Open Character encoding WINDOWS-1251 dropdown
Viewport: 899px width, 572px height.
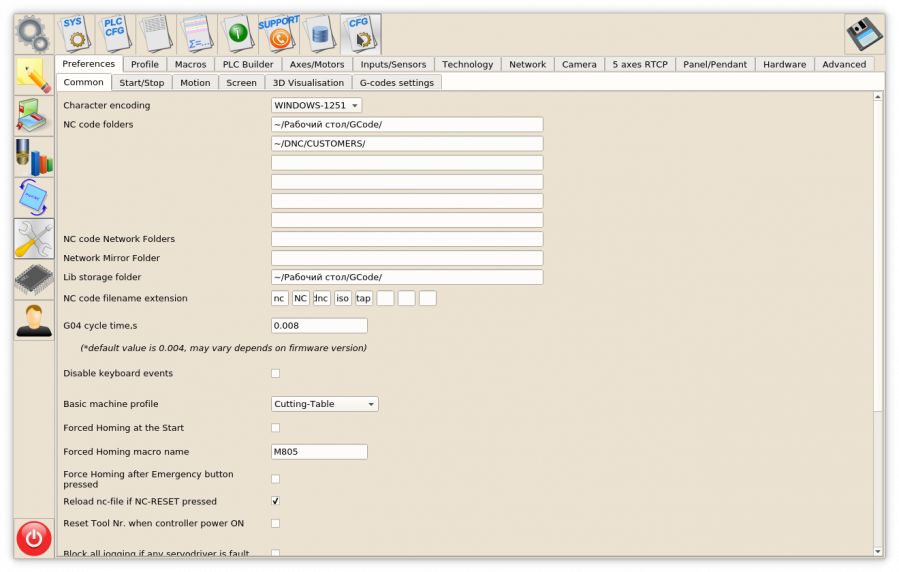point(316,105)
